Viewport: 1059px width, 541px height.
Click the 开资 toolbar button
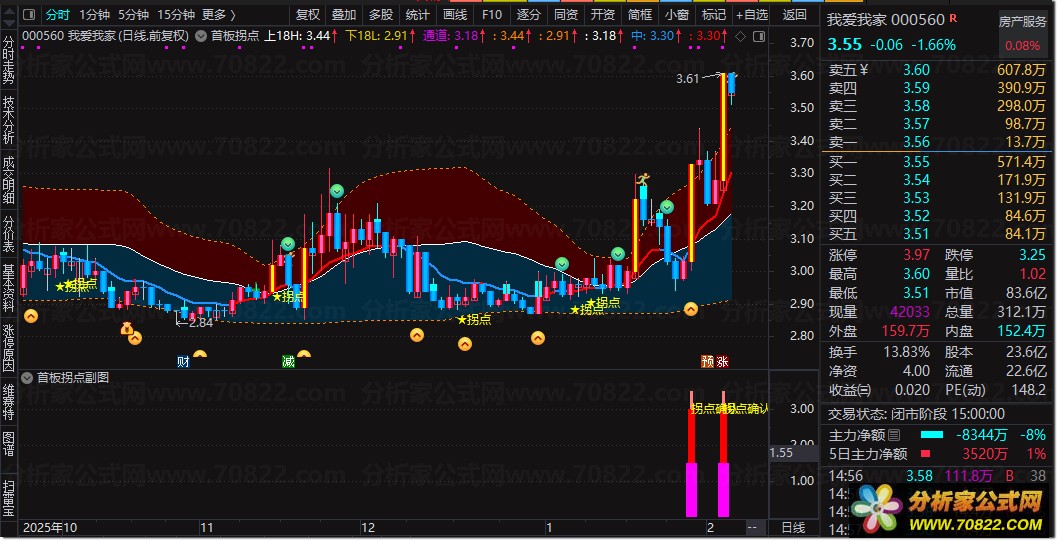click(602, 14)
